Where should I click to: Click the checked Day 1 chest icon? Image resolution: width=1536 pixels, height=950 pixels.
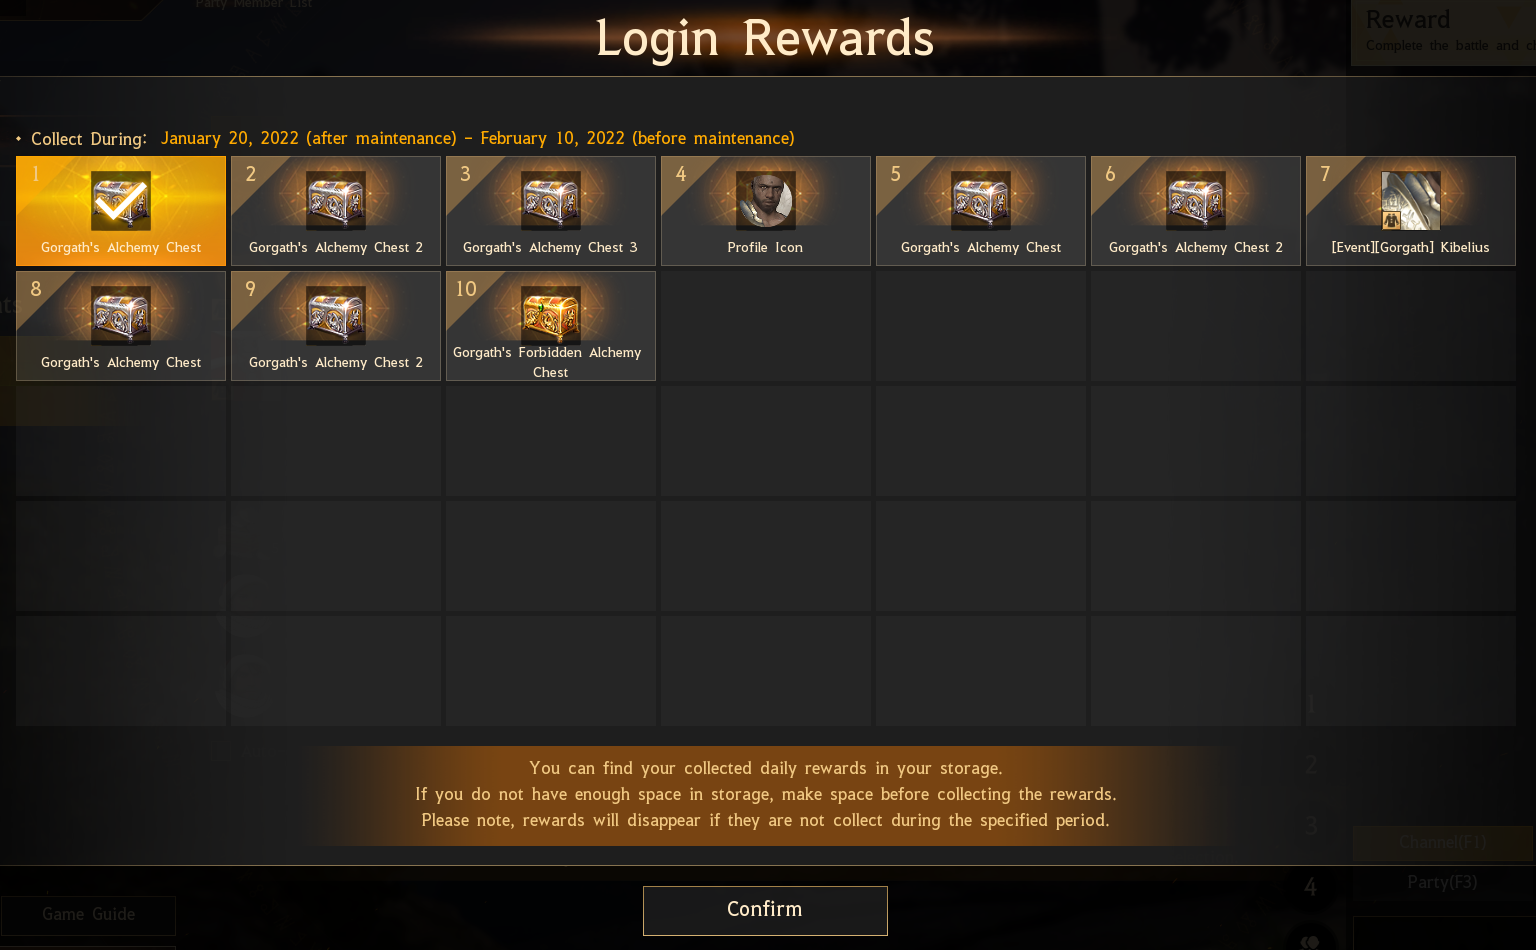click(x=121, y=200)
